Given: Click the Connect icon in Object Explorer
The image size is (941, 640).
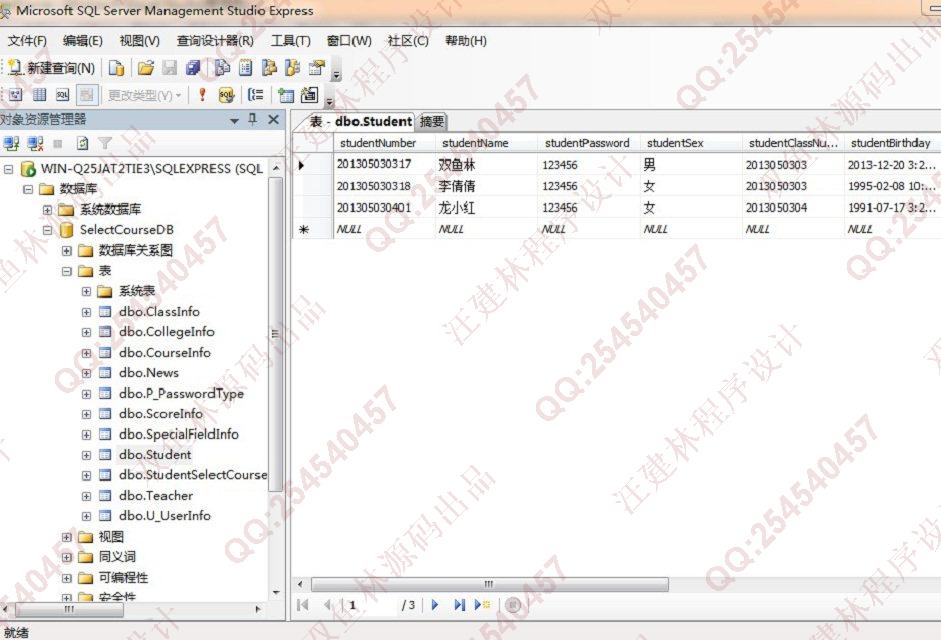Looking at the screenshot, I should [x=11, y=143].
